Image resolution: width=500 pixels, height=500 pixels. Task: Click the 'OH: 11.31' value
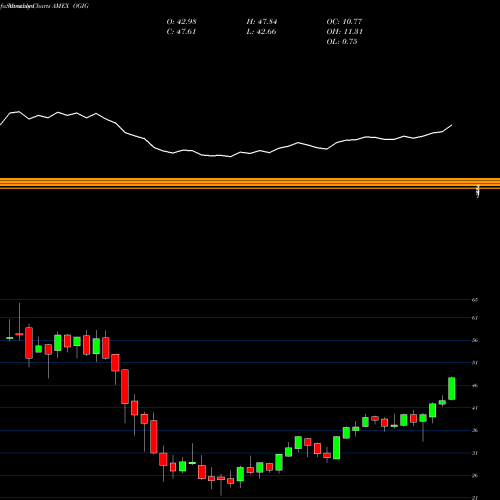tap(344, 32)
